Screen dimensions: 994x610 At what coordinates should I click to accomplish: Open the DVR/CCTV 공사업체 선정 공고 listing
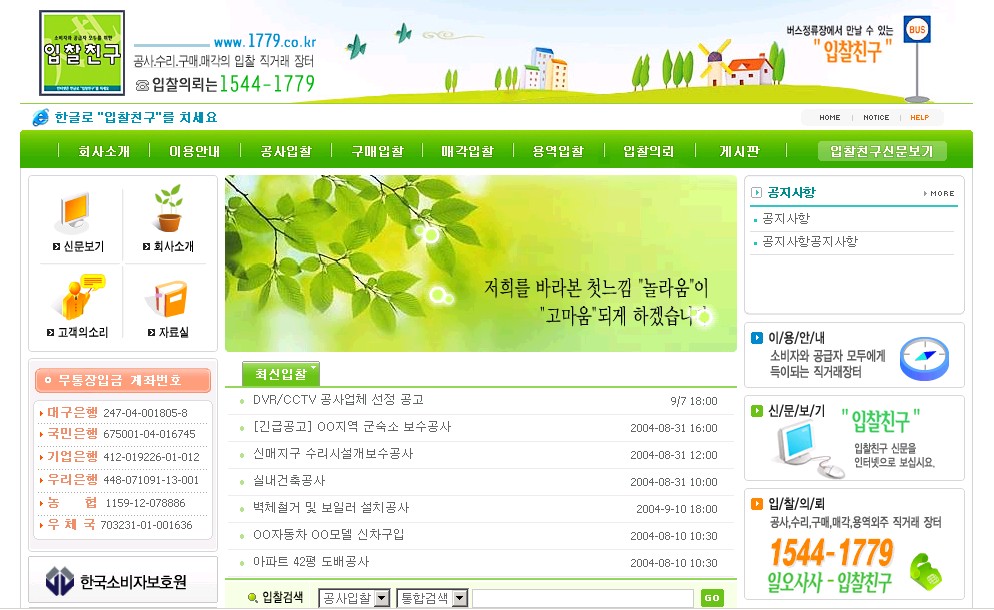click(x=339, y=399)
